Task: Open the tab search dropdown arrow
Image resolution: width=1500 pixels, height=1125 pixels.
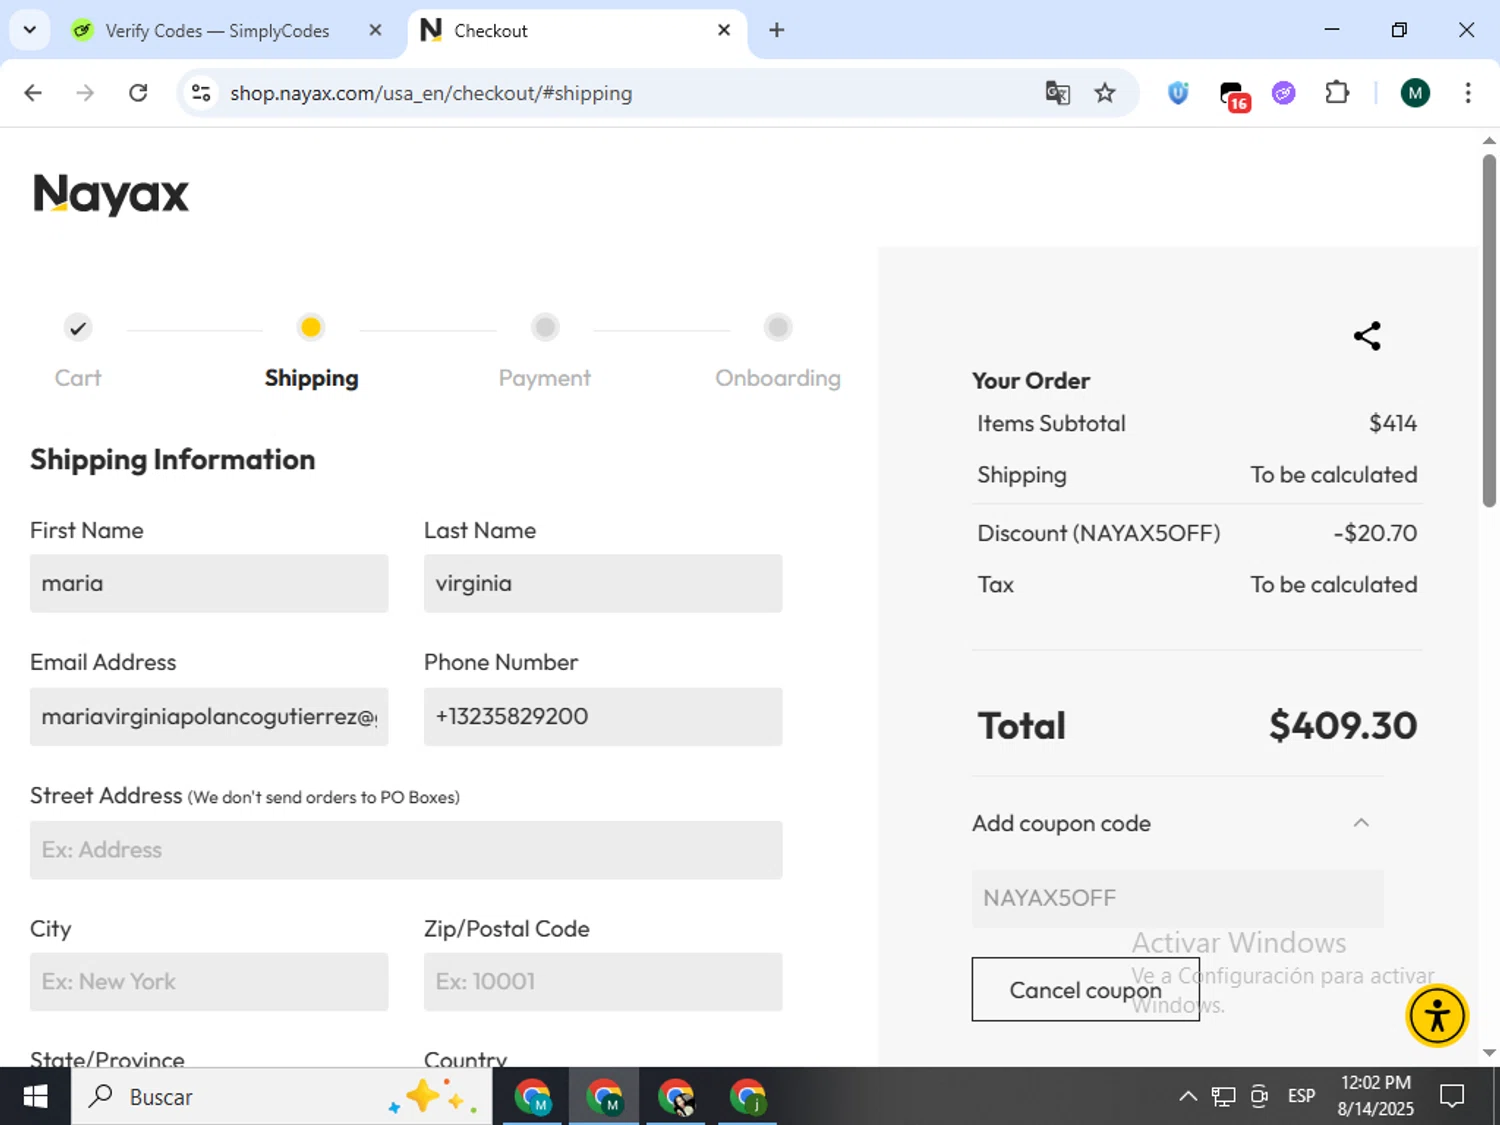Action: point(30,30)
